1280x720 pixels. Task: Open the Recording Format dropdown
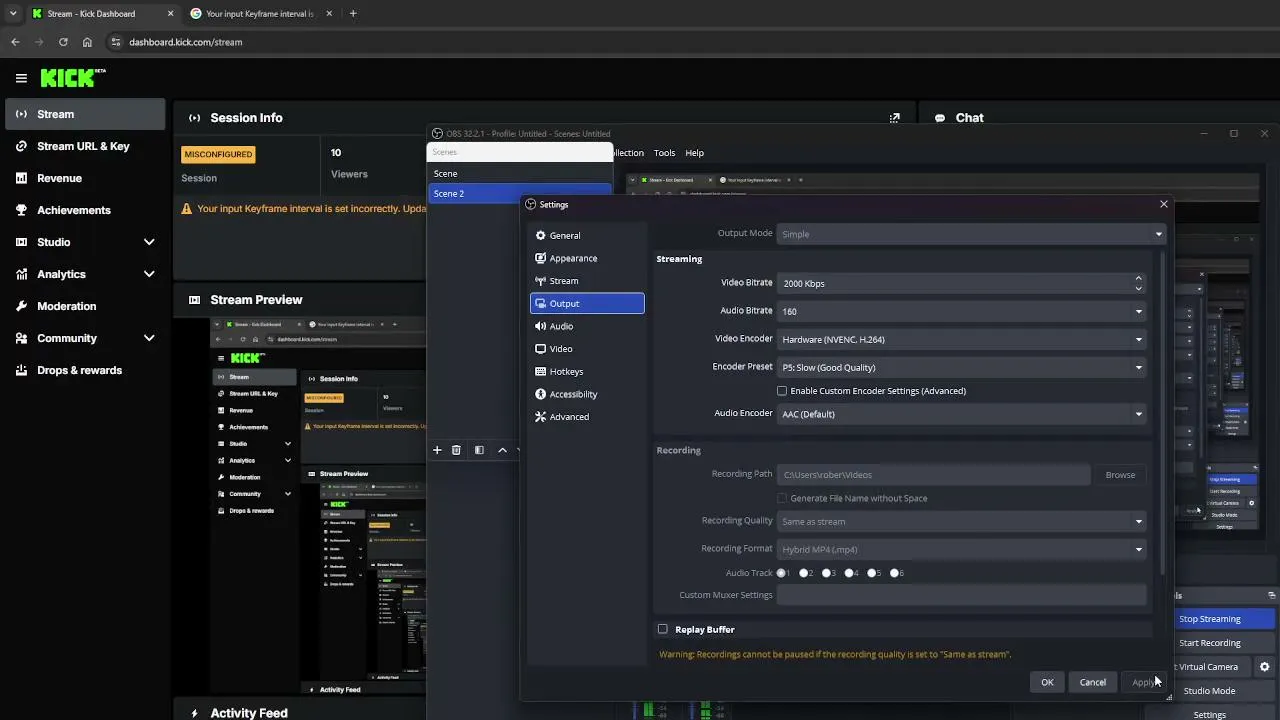(961, 549)
